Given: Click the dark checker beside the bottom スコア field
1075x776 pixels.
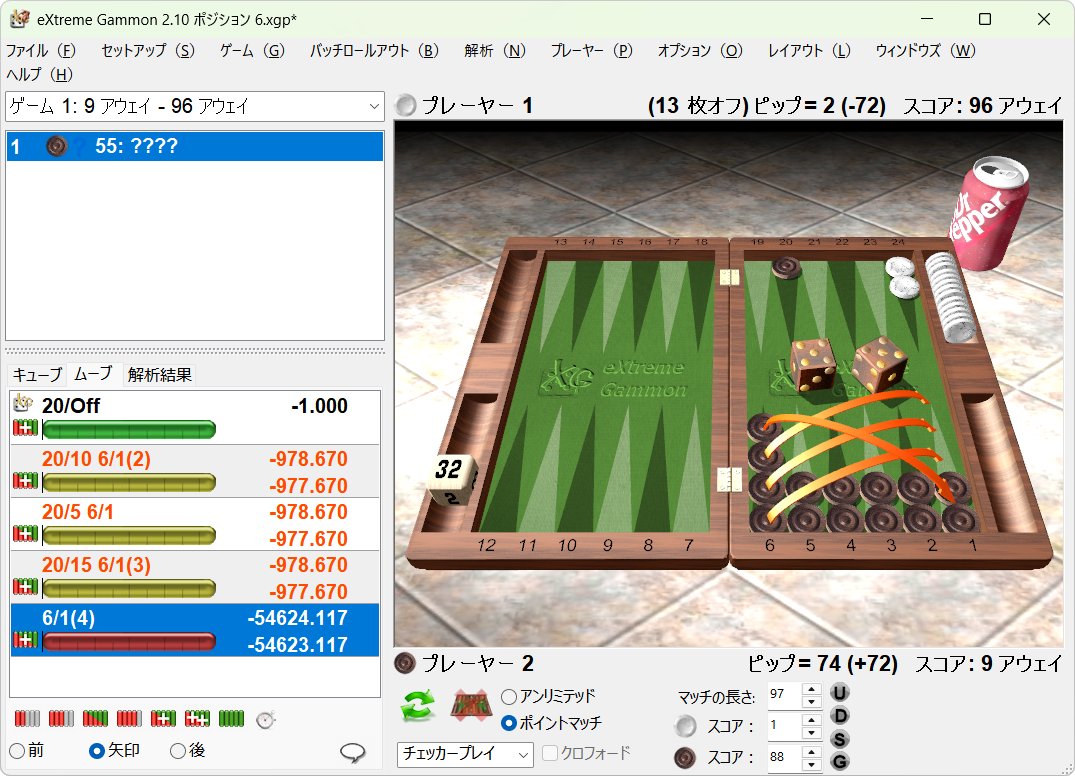Looking at the screenshot, I should (686, 757).
